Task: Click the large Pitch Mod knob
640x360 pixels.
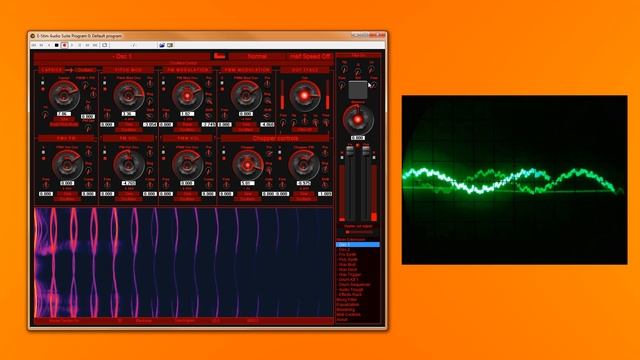Action: 129,96
